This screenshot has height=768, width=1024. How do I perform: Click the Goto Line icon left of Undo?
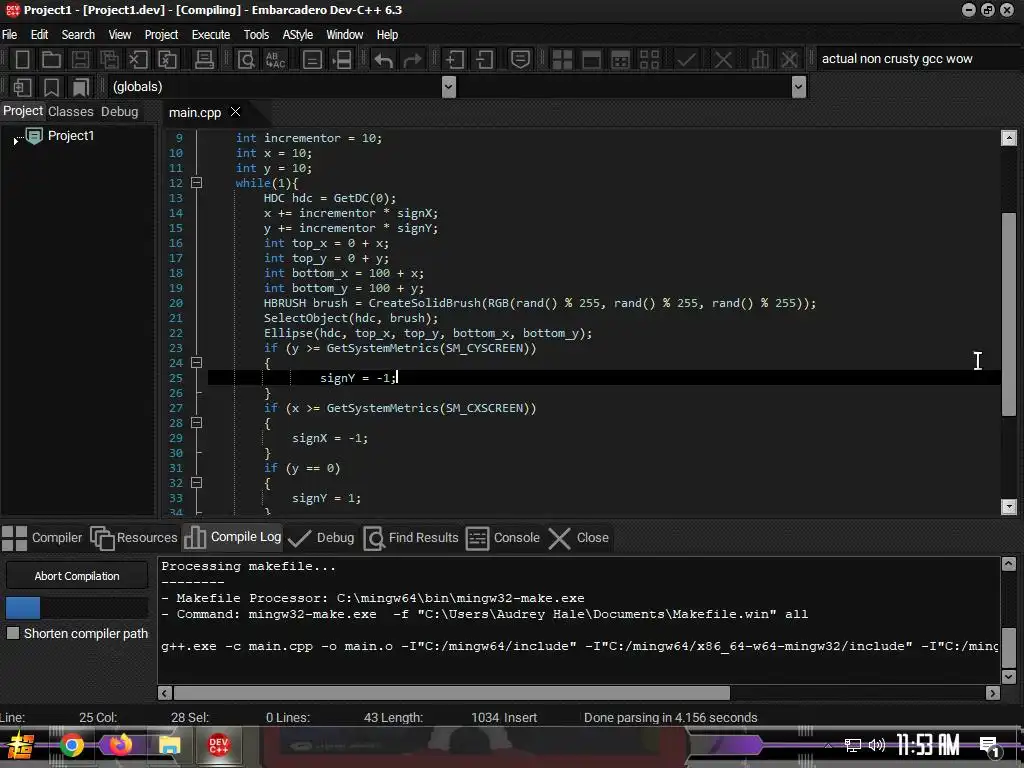click(x=312, y=59)
